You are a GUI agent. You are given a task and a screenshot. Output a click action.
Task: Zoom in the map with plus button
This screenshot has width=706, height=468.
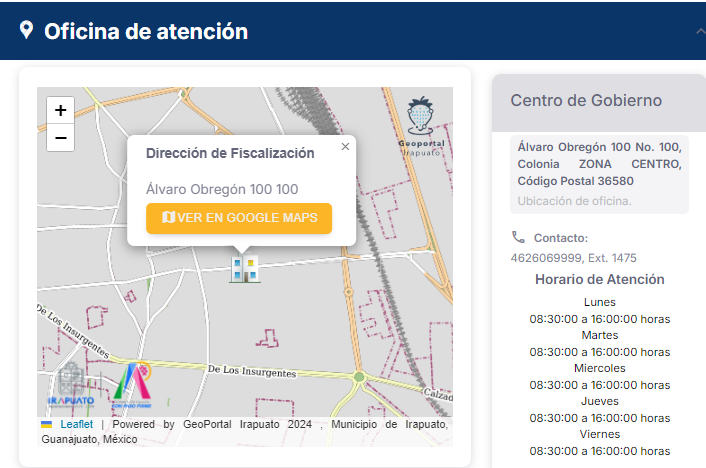pyautogui.click(x=60, y=110)
